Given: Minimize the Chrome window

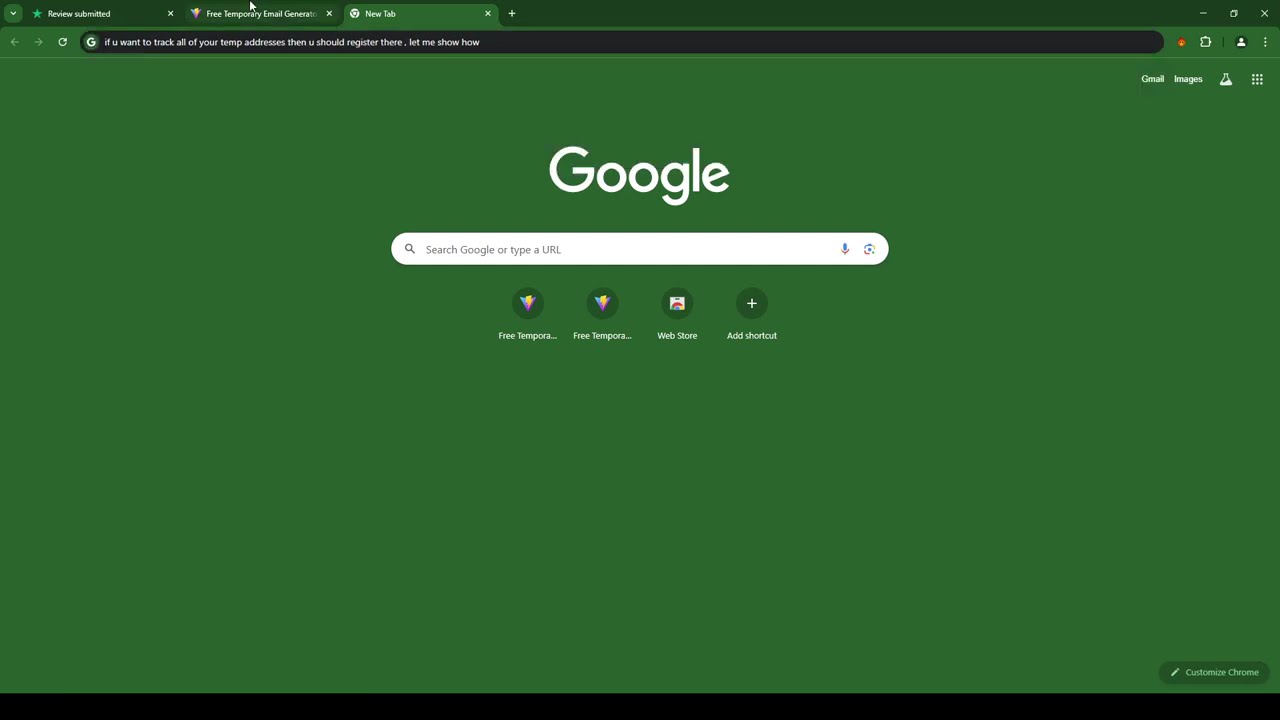Looking at the screenshot, I should click(x=1203, y=14).
